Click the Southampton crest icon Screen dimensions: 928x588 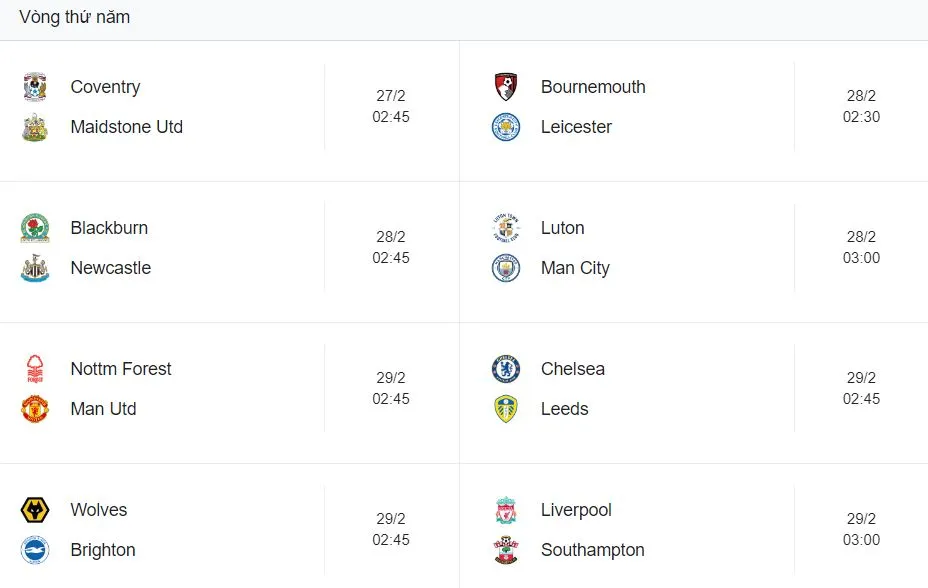506,550
